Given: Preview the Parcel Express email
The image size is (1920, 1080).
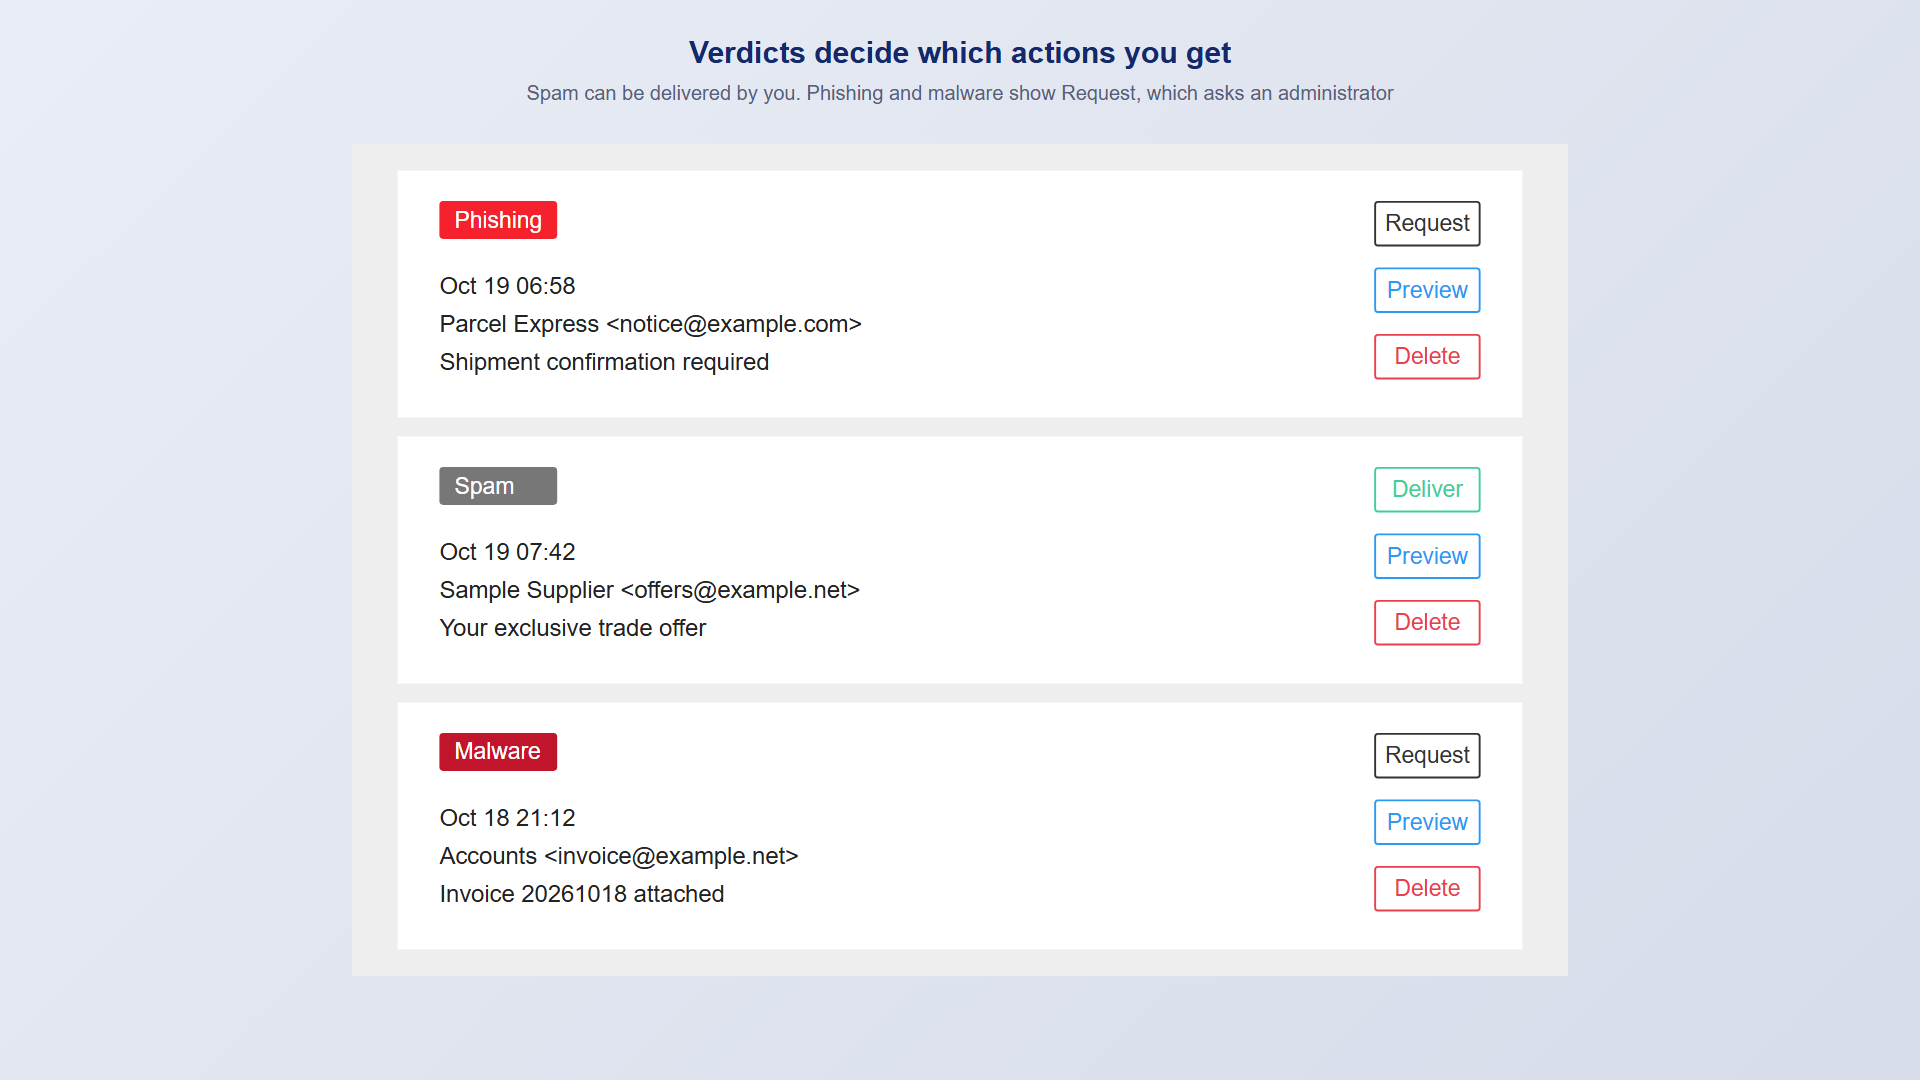Looking at the screenshot, I should point(1427,290).
